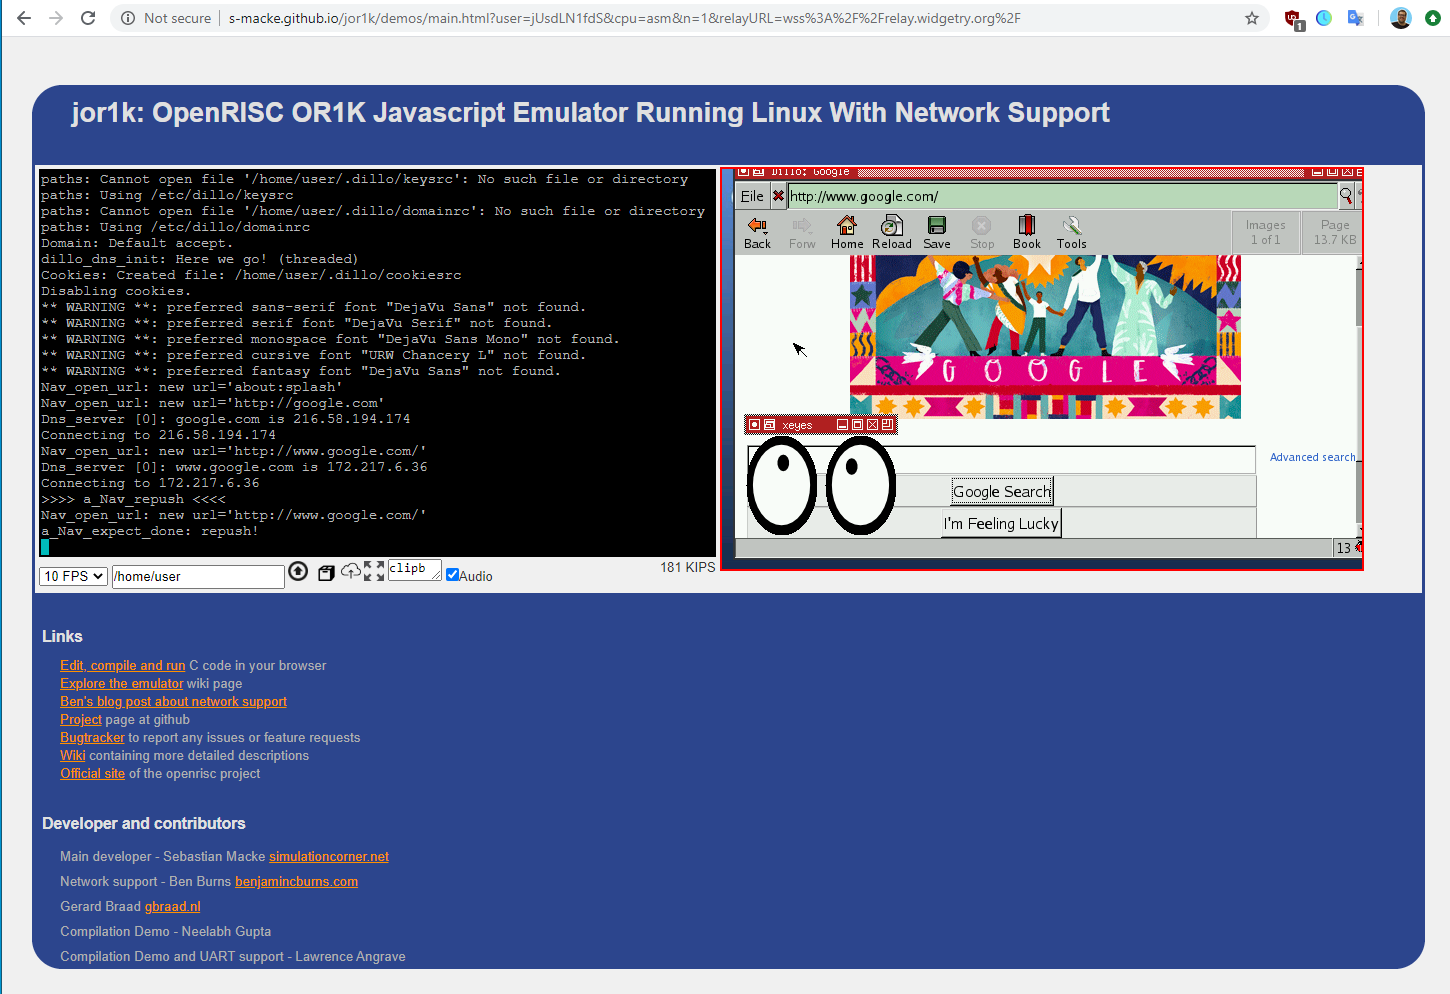Open the File menu in Dillo
Viewport: 1450px width, 994px height.
(751, 196)
